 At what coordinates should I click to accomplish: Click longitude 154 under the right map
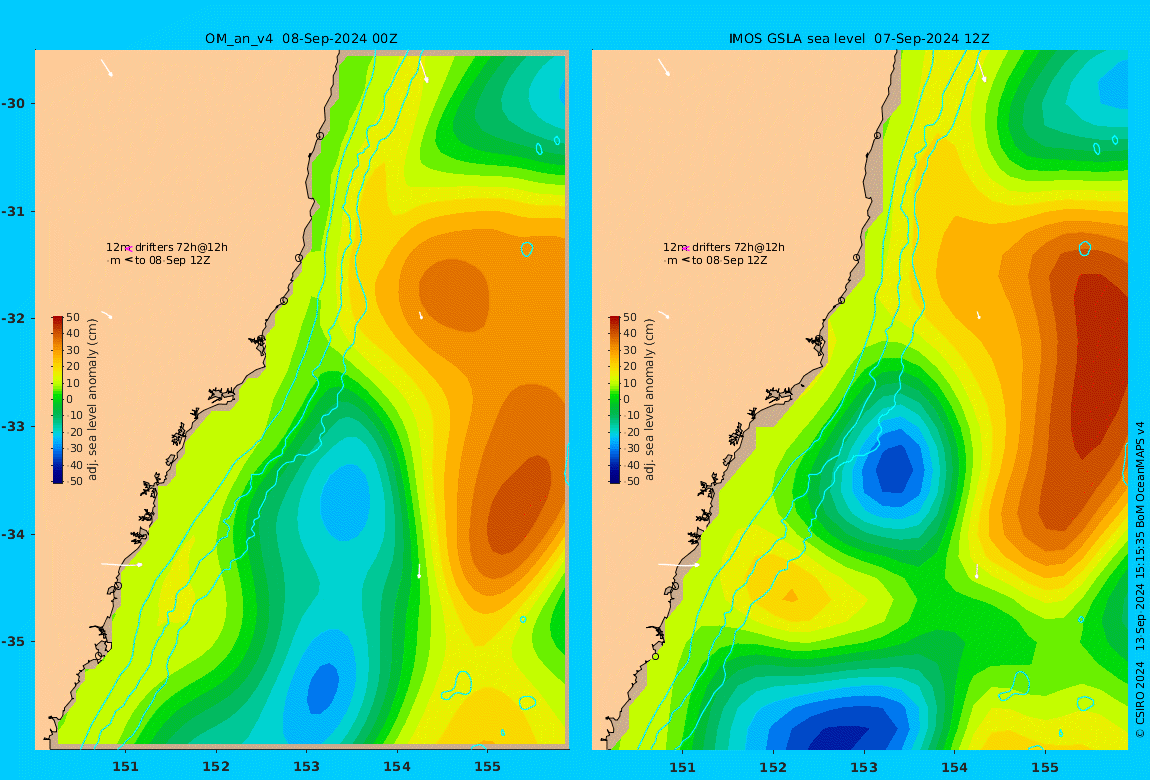954,767
